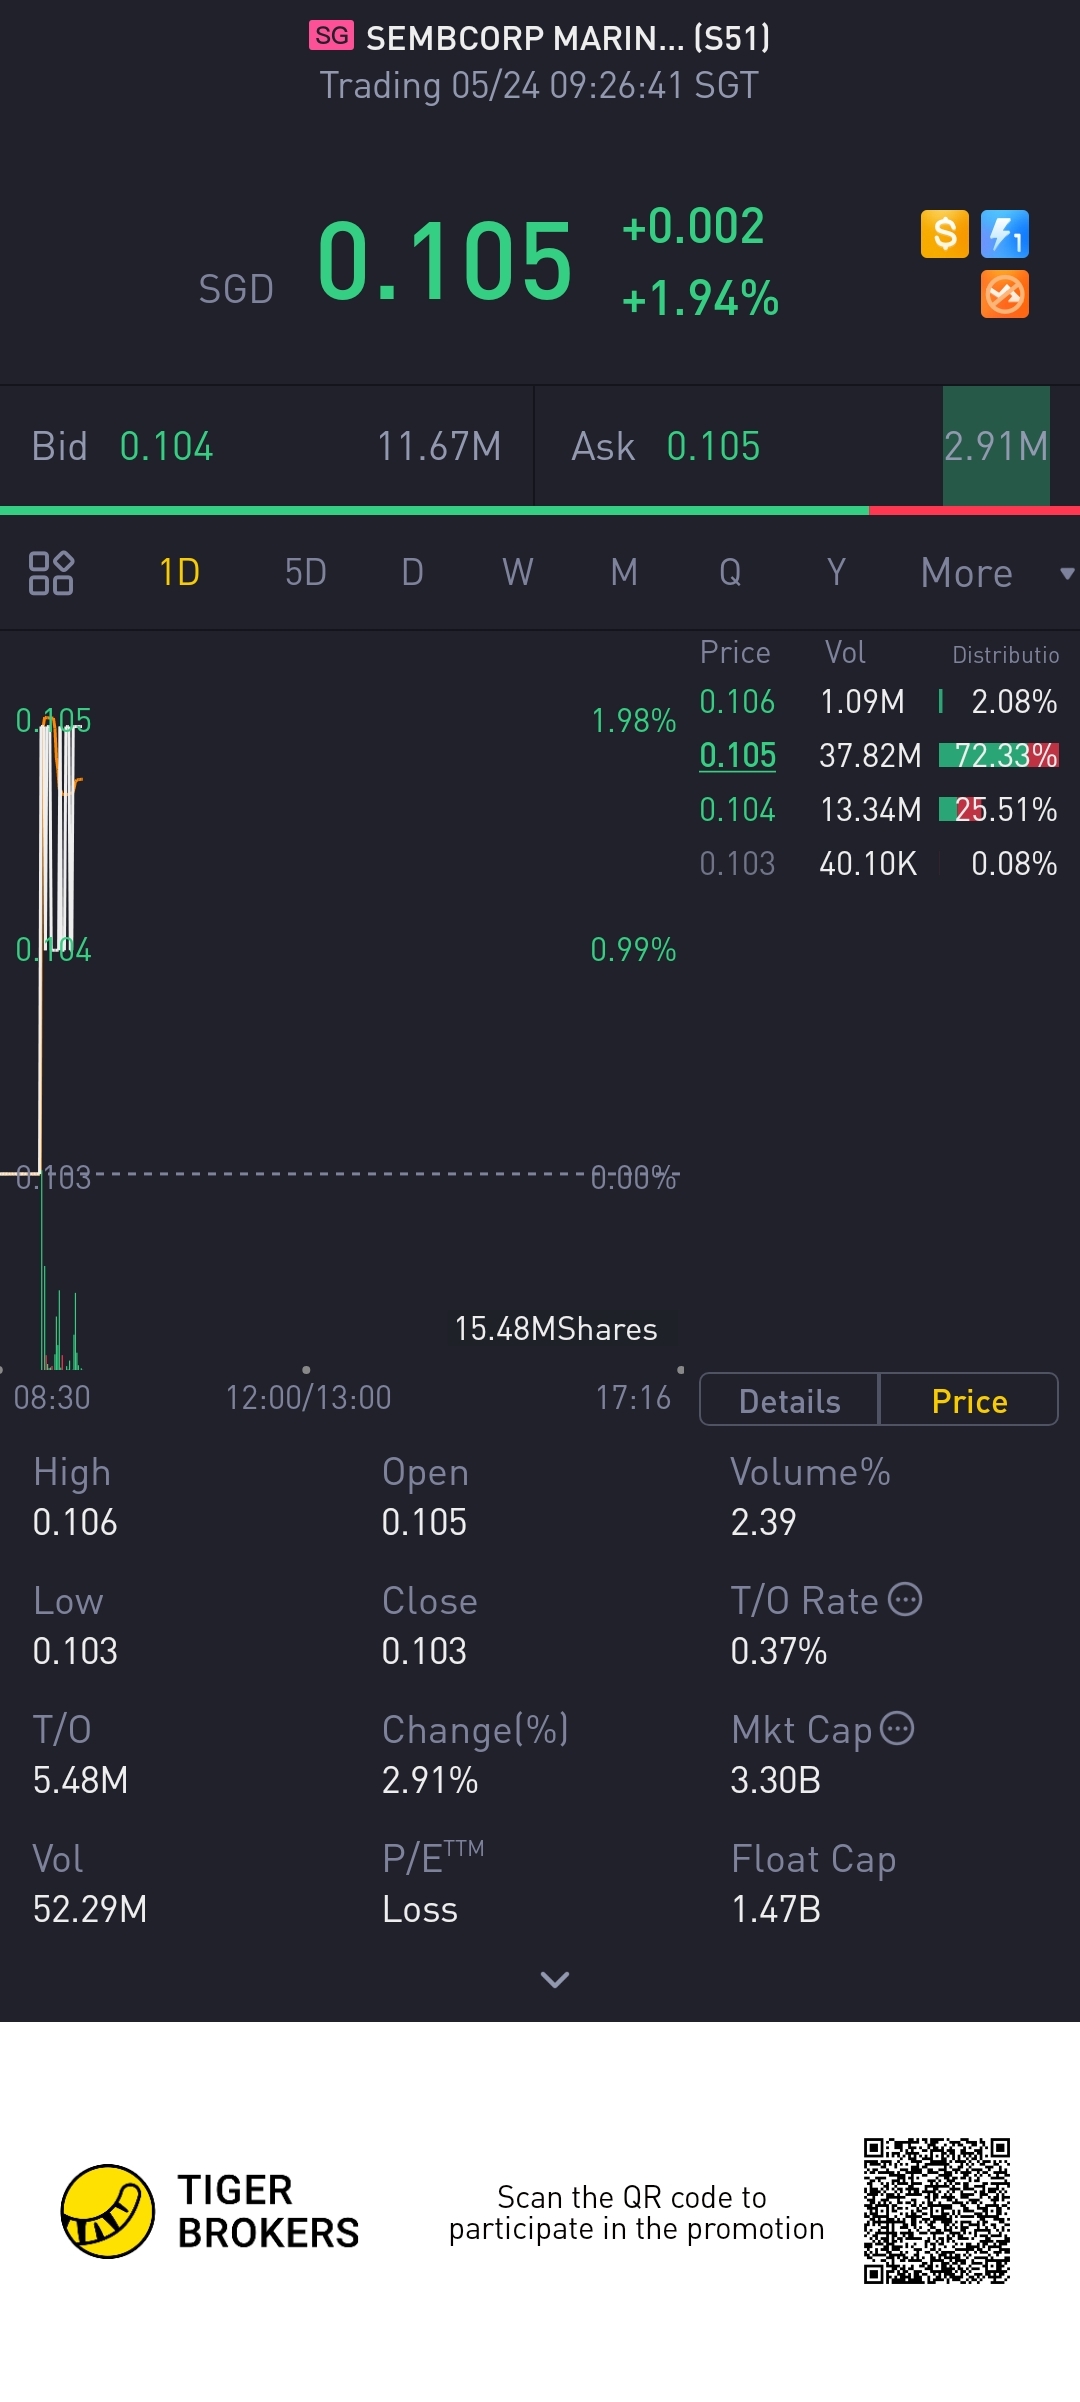1080x2402 pixels.
Task: Switch to the Q quarterly chart tab
Action: [730, 573]
